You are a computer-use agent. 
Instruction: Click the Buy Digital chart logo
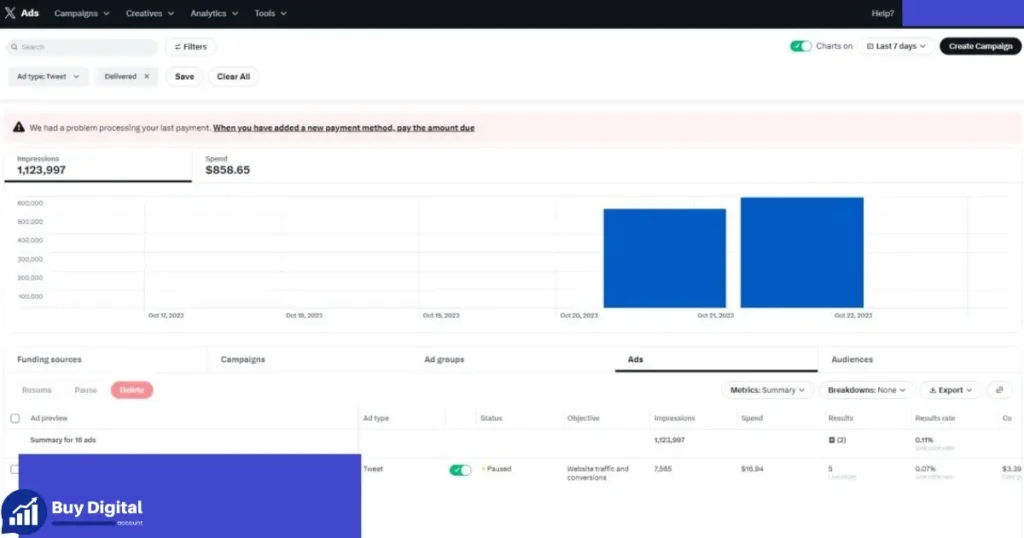point(24,513)
